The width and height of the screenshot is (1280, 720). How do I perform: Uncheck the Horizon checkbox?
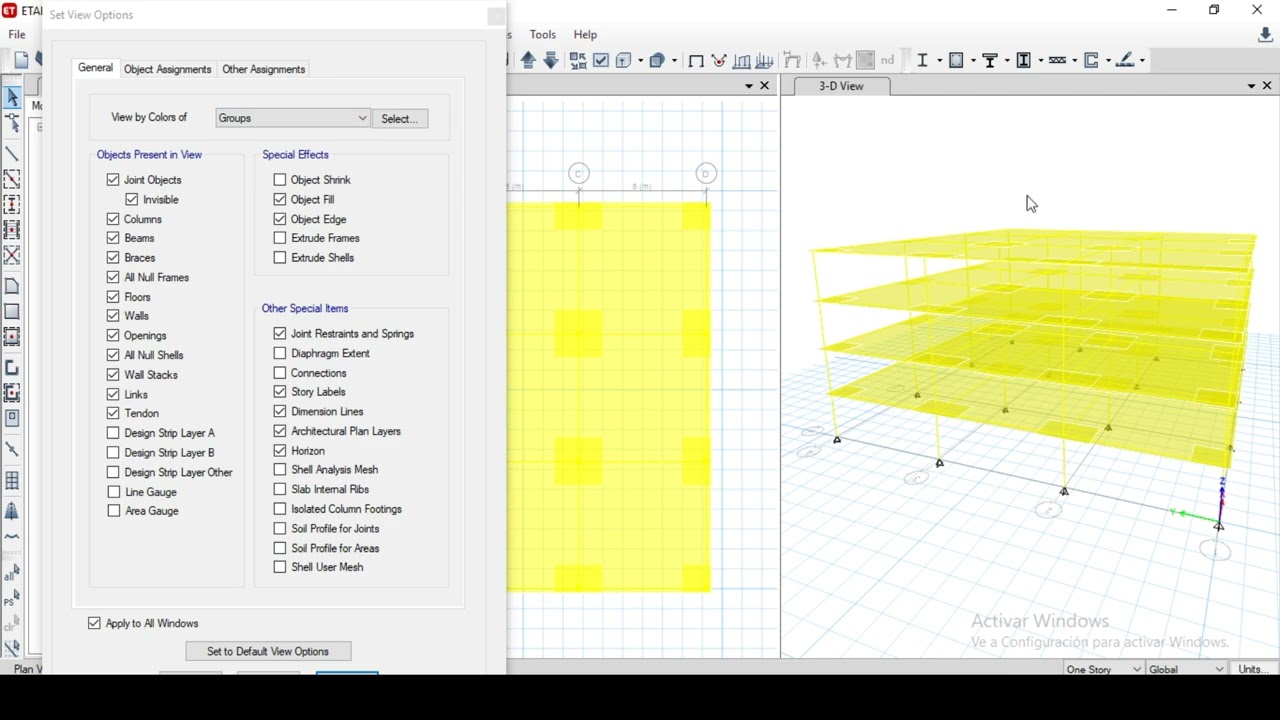tap(280, 451)
